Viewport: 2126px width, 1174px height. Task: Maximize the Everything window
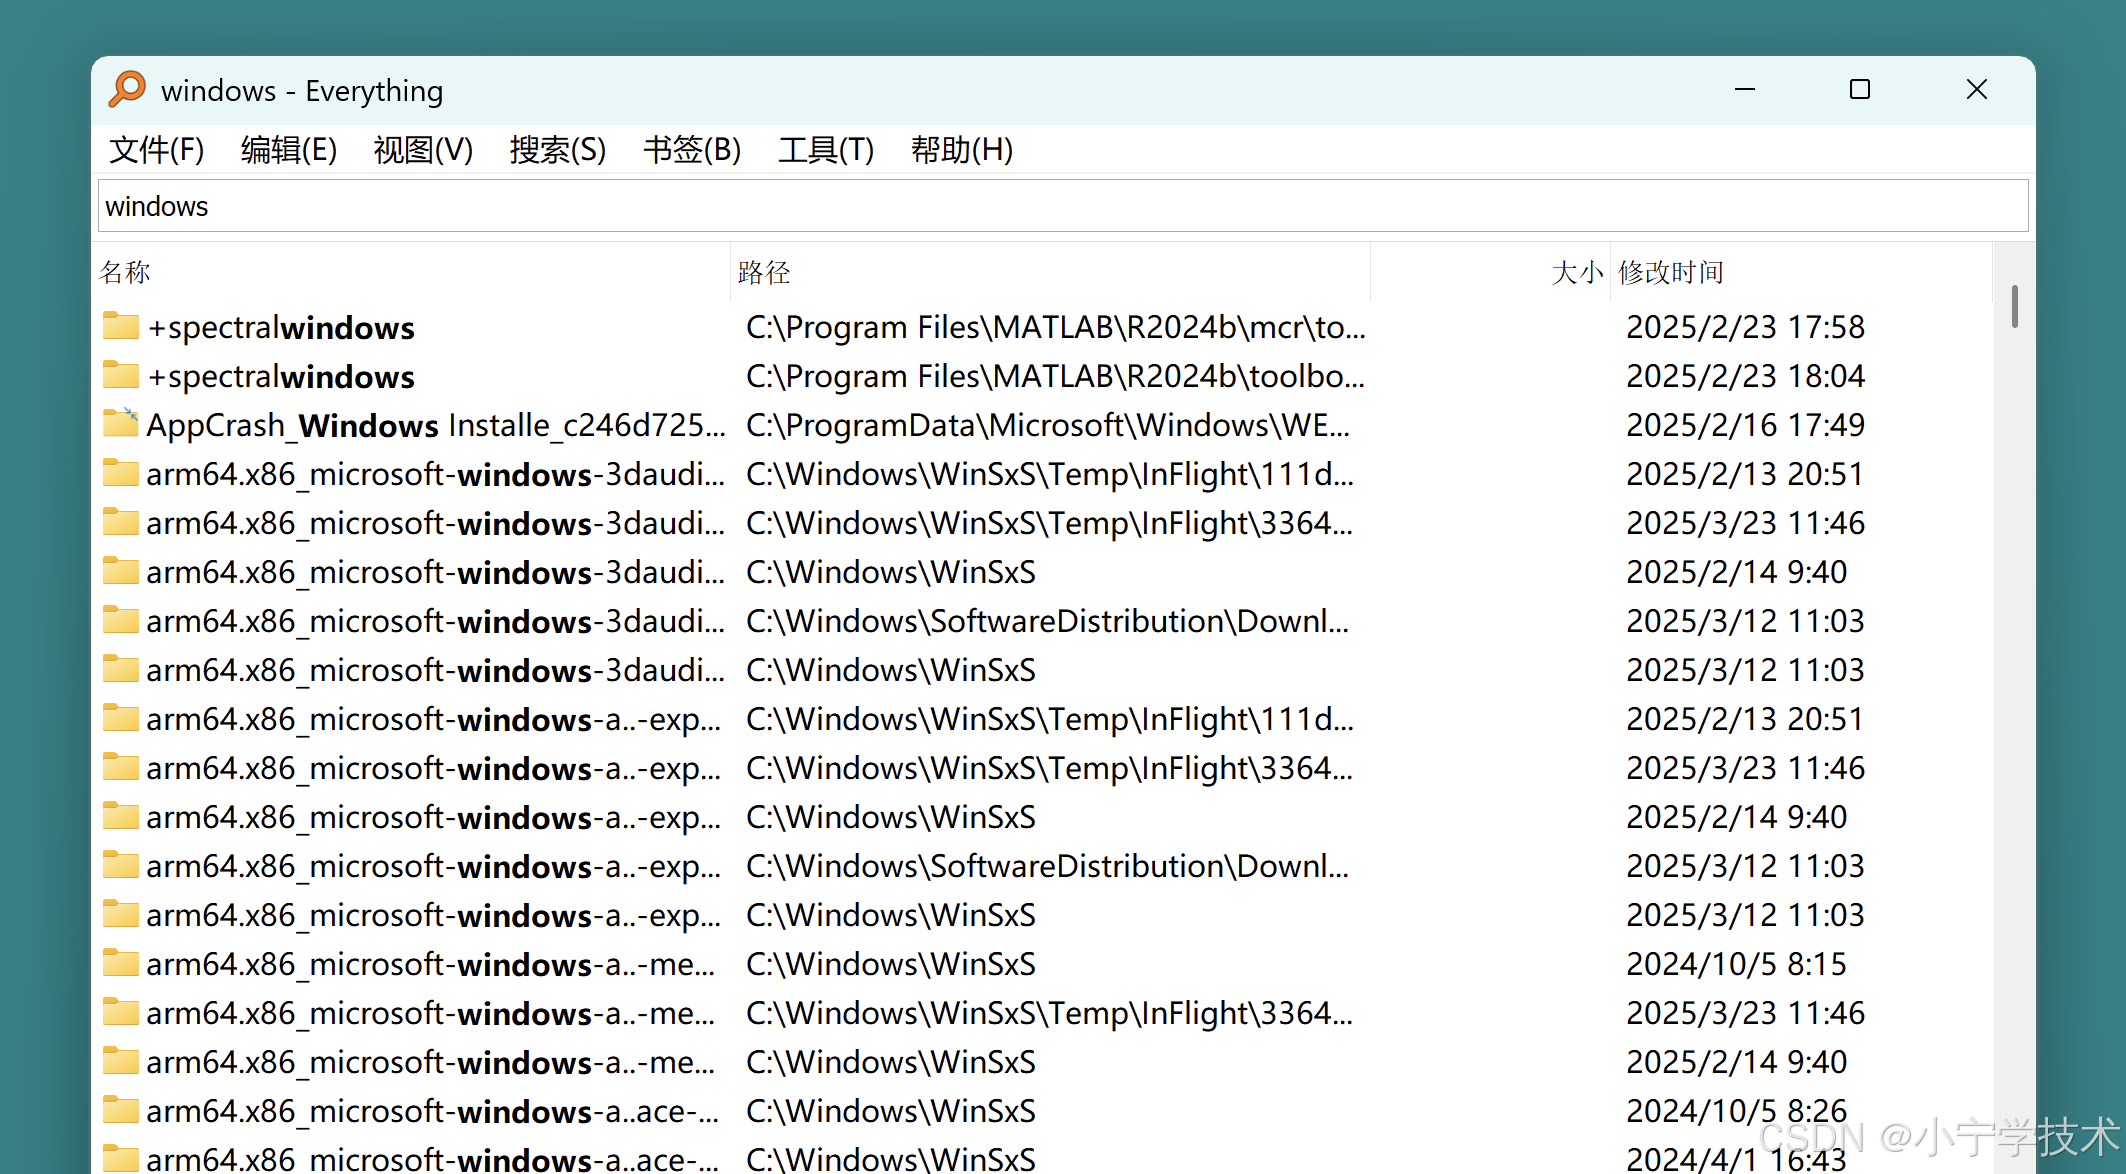point(1859,89)
